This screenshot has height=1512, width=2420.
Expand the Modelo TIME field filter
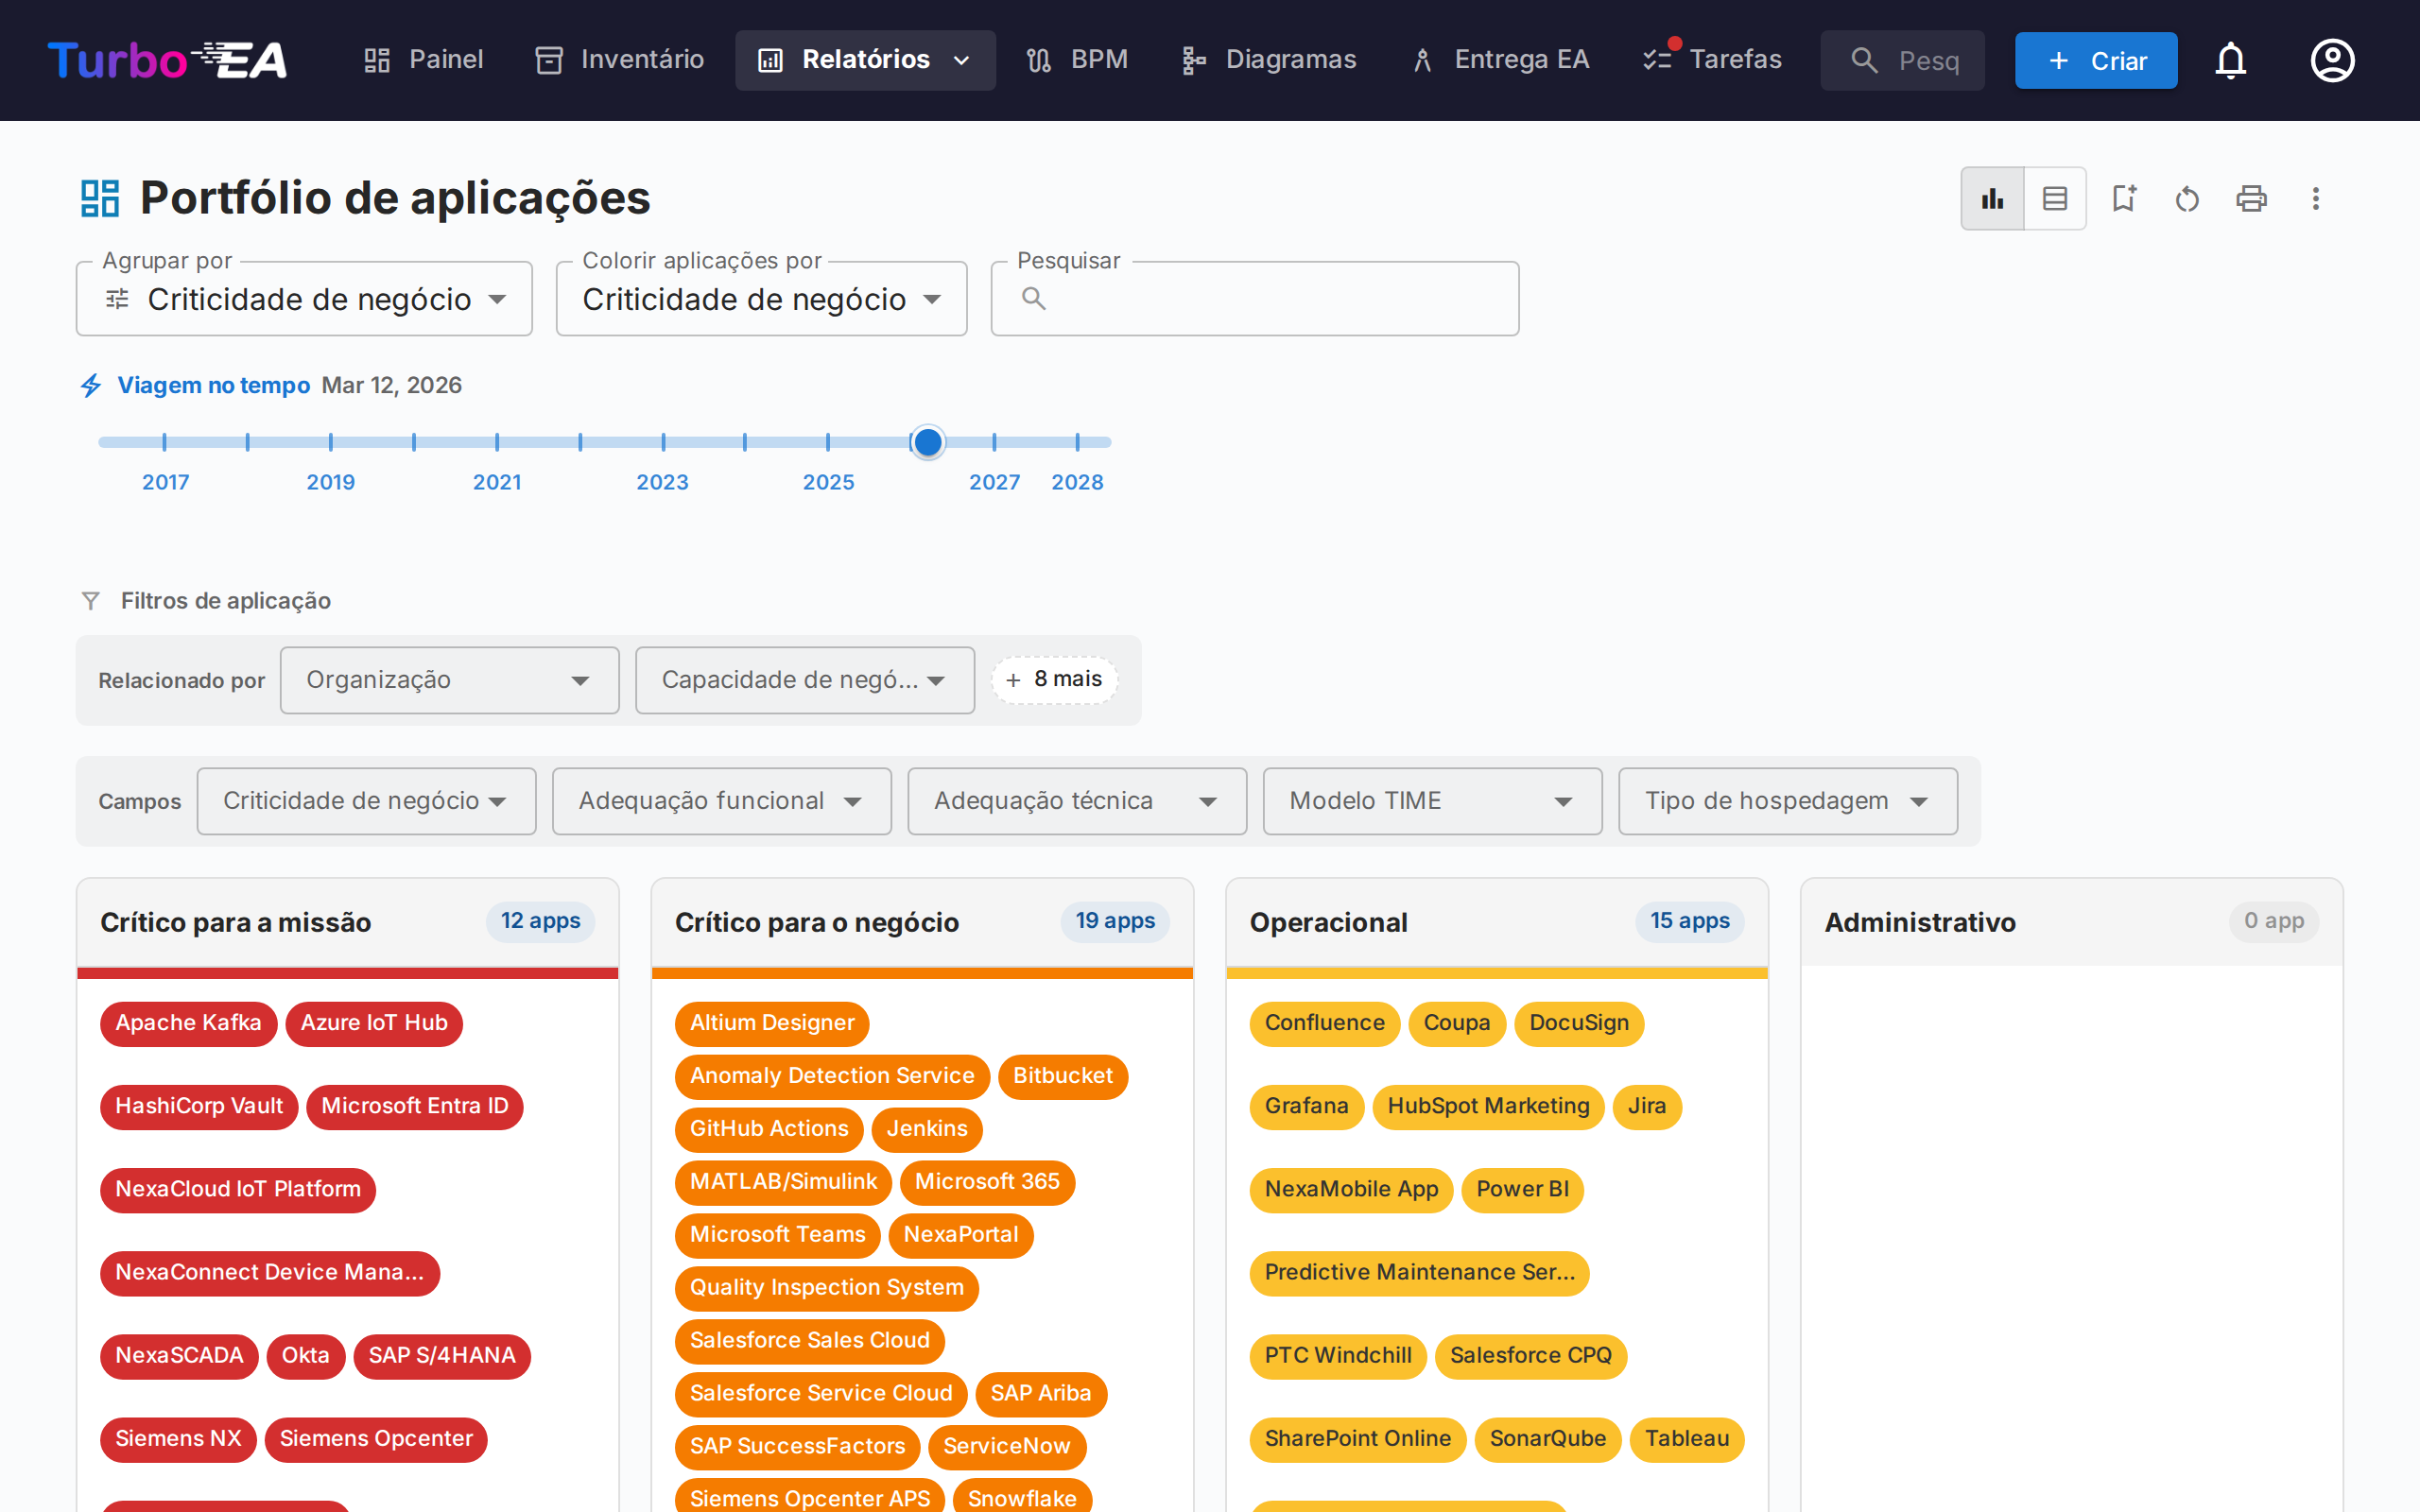point(1431,801)
